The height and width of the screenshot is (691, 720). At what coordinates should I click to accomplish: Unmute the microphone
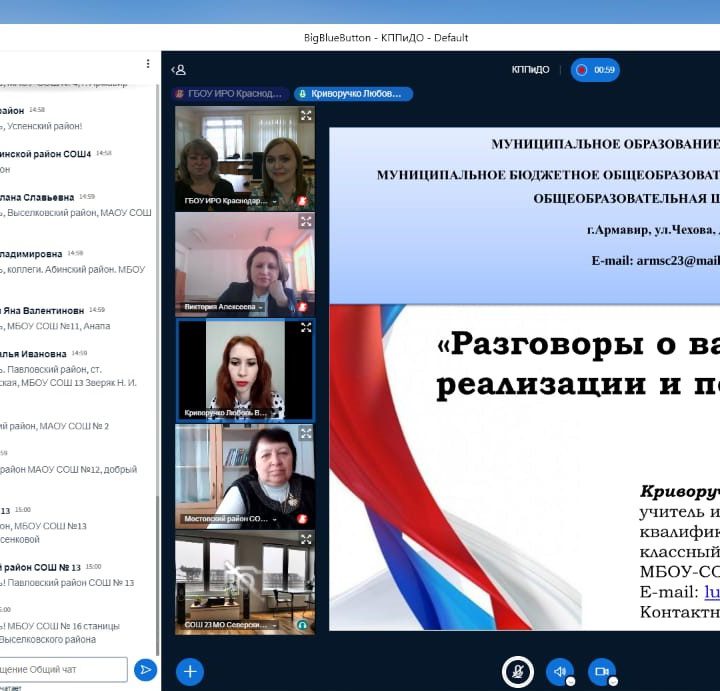tap(517, 672)
